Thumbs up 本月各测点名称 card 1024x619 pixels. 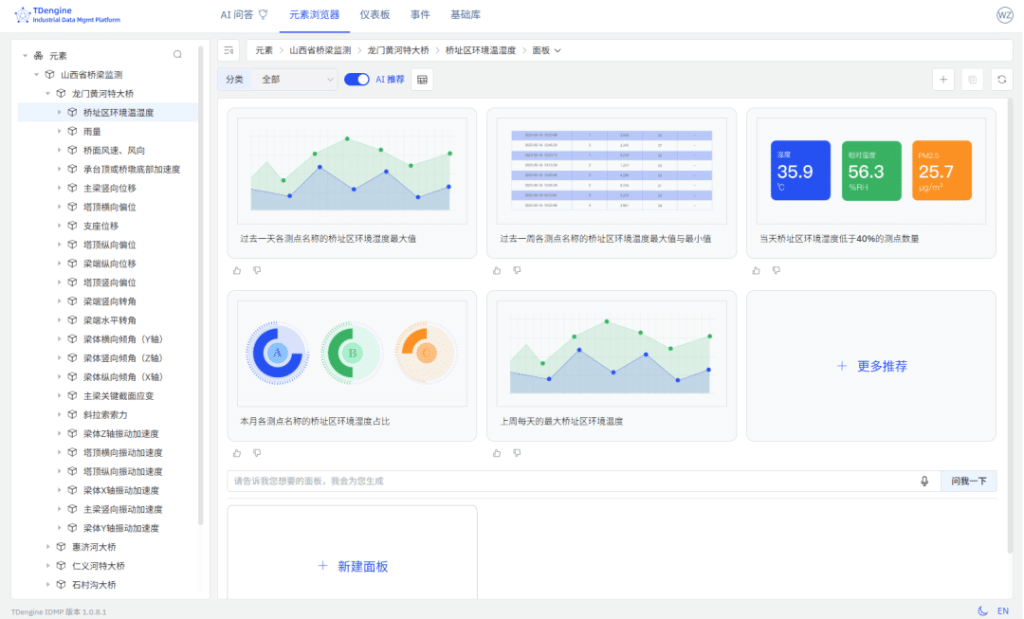coord(237,453)
